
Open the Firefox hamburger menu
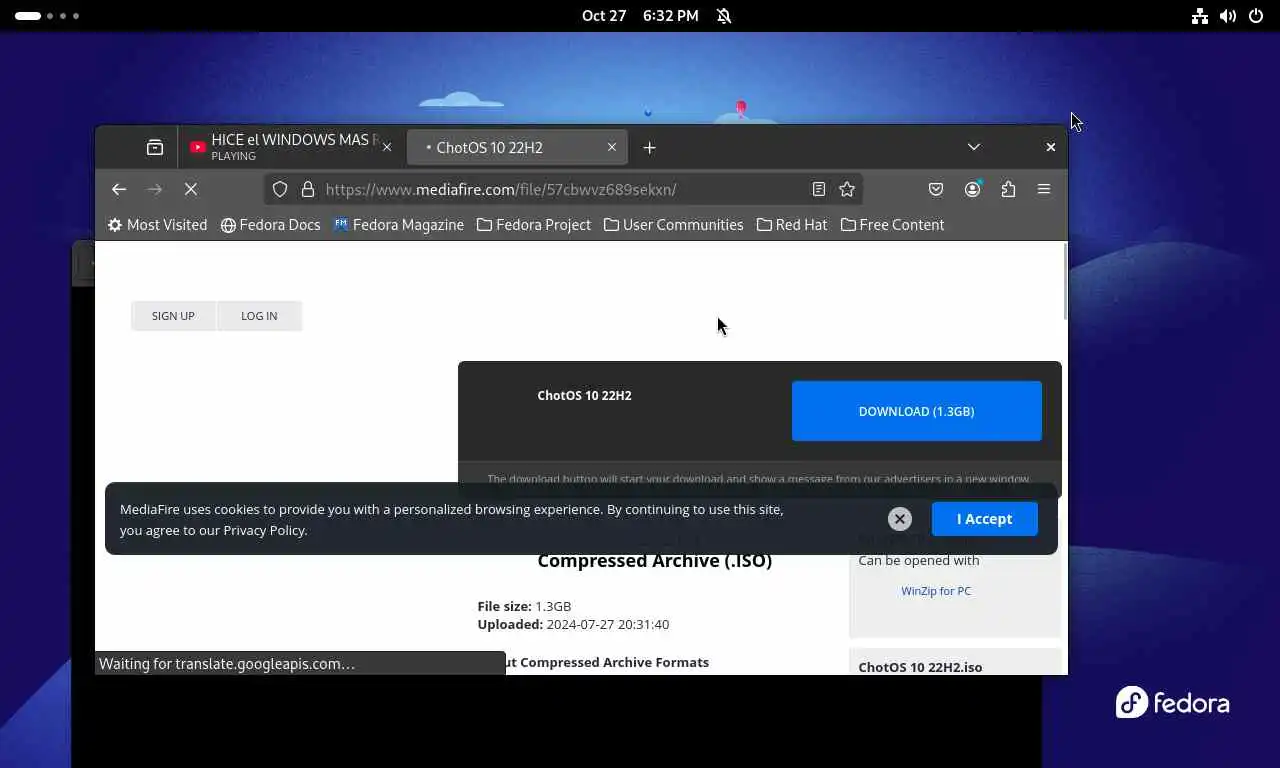click(x=1044, y=189)
